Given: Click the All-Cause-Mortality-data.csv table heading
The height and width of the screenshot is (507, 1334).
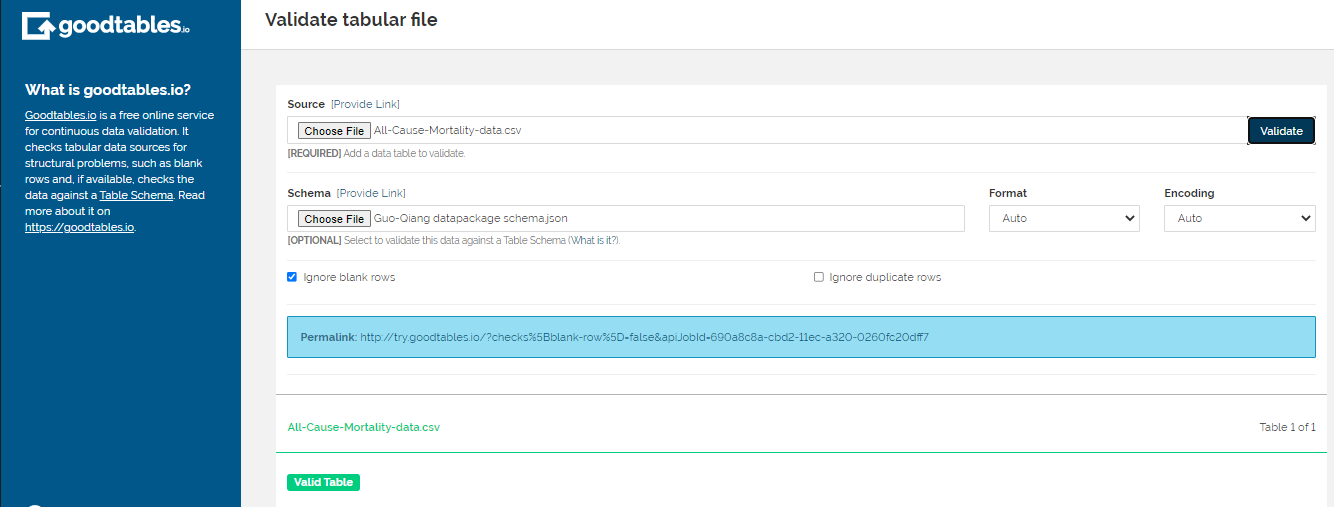Looking at the screenshot, I should coord(364,427).
